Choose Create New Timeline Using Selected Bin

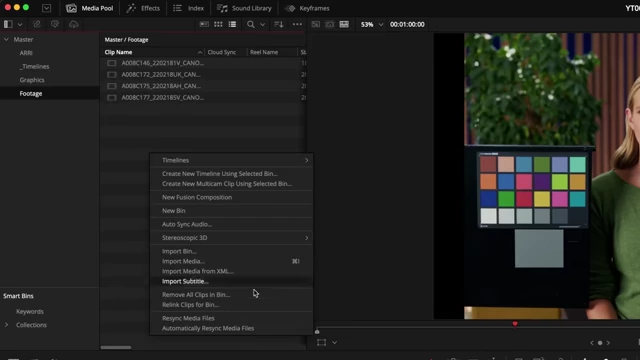[231, 173]
